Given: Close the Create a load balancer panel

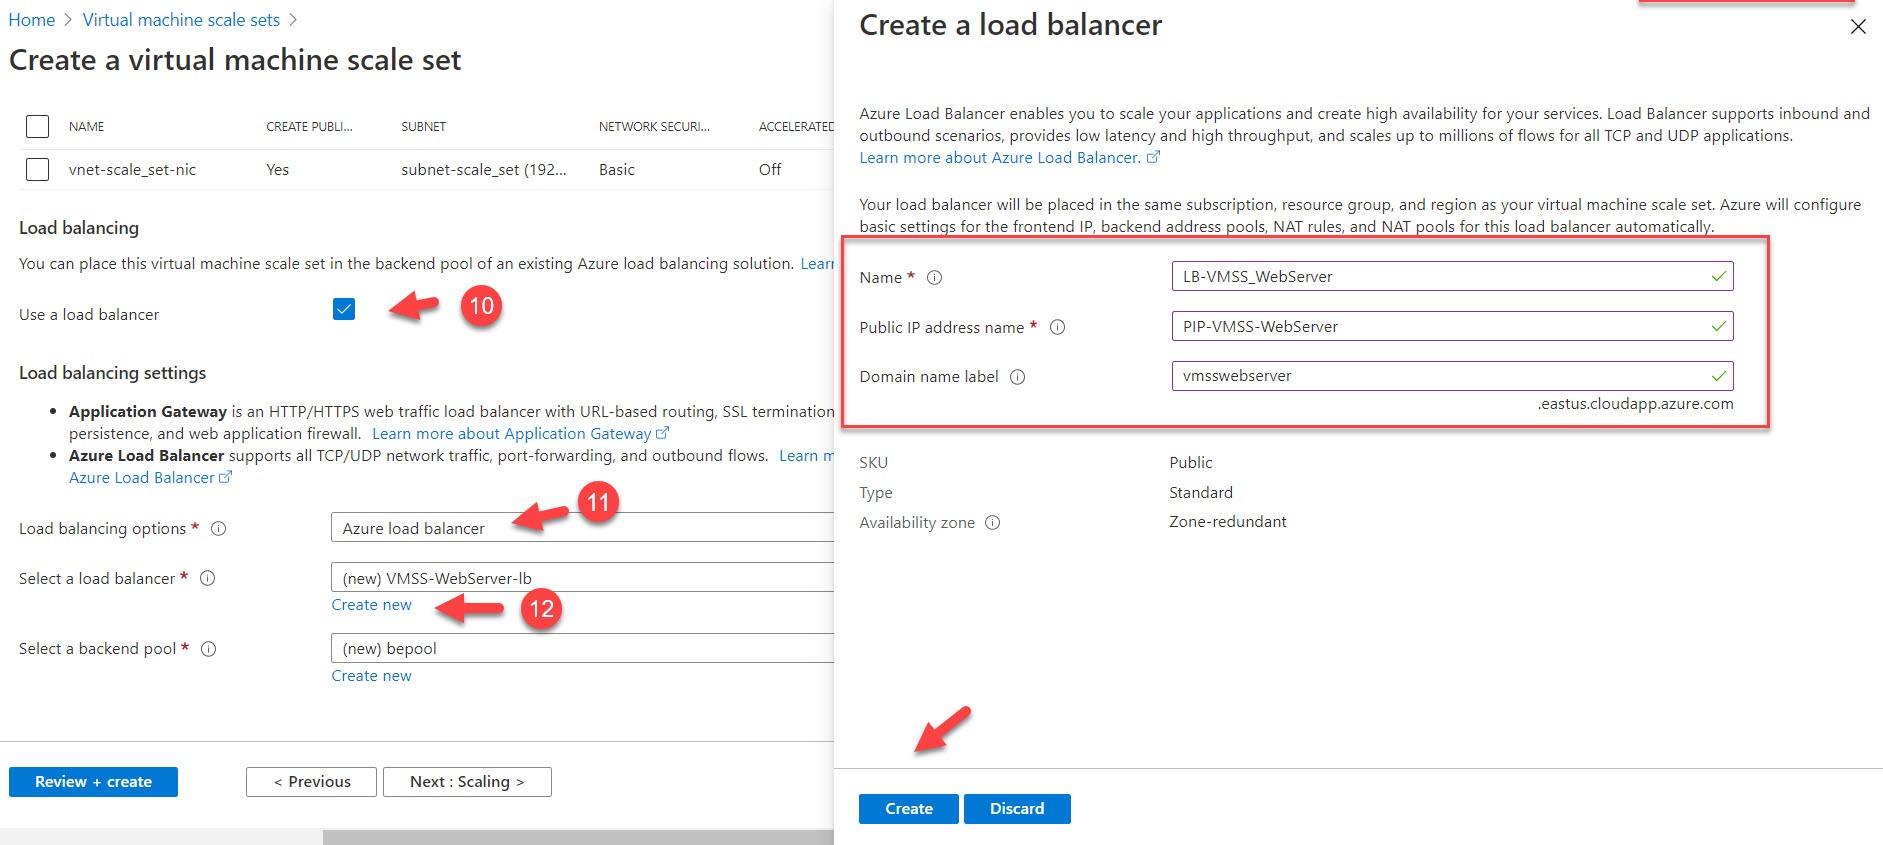Looking at the screenshot, I should pos(1857,27).
